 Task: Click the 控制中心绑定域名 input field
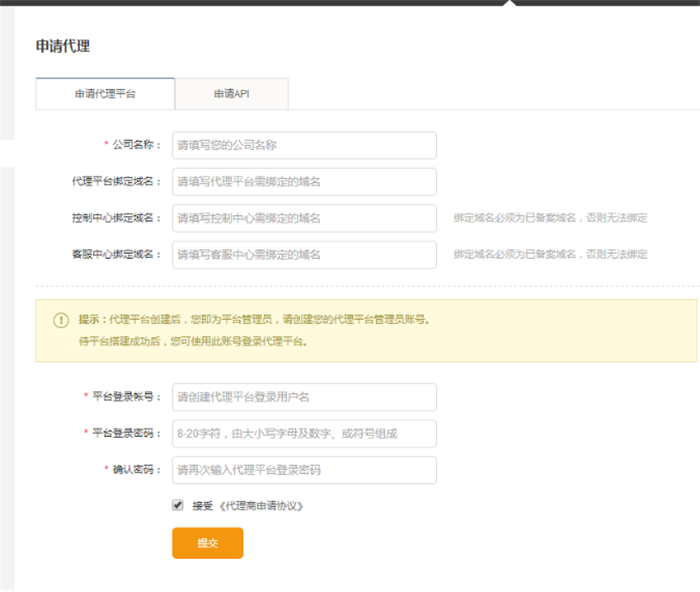(304, 218)
